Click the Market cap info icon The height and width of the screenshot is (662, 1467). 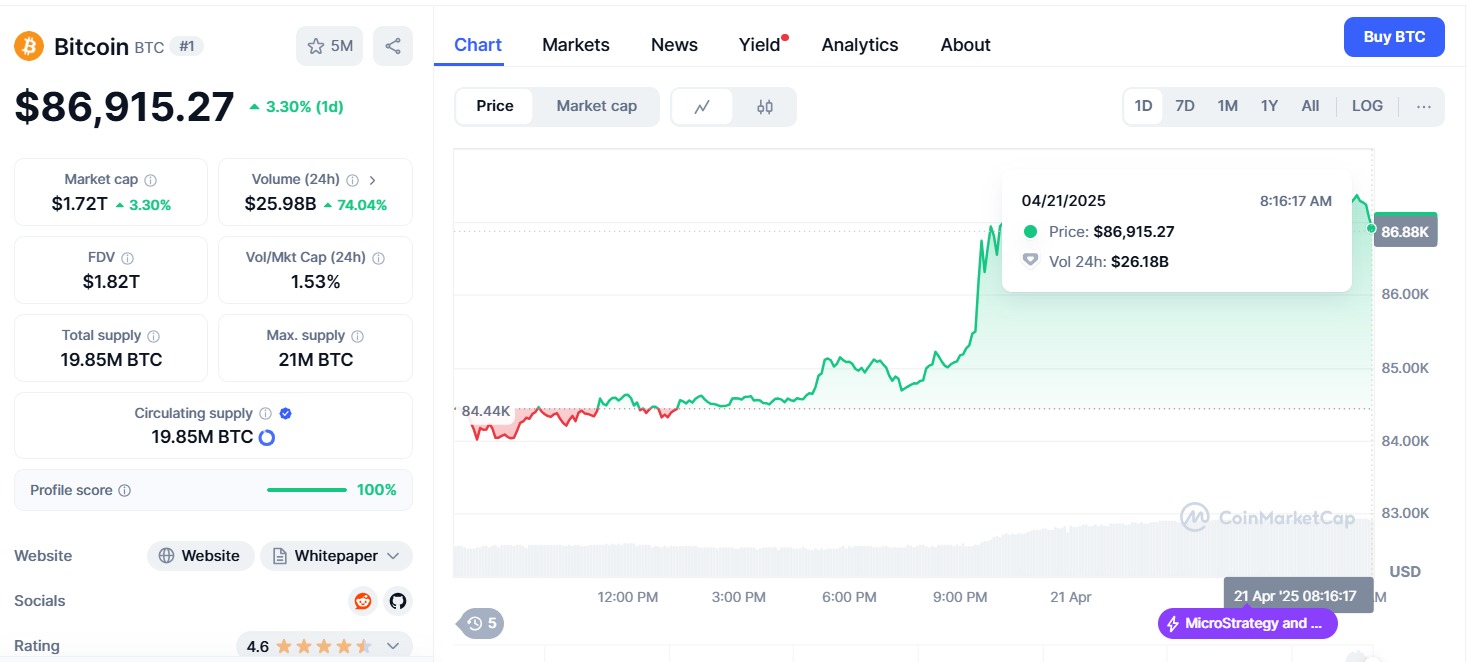(151, 180)
